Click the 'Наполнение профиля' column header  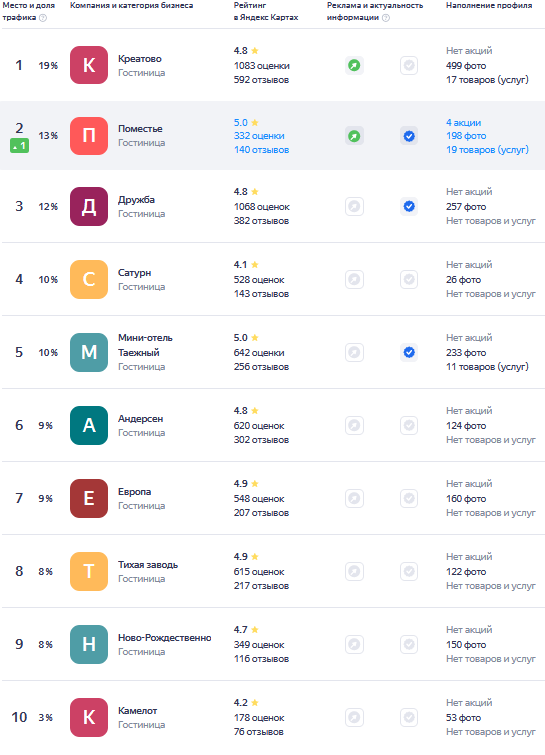pos(489,5)
